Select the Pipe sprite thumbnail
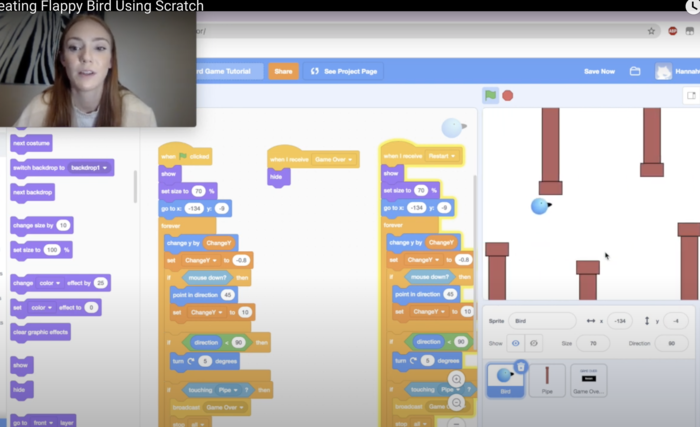This screenshot has width=700, height=427. click(547, 380)
